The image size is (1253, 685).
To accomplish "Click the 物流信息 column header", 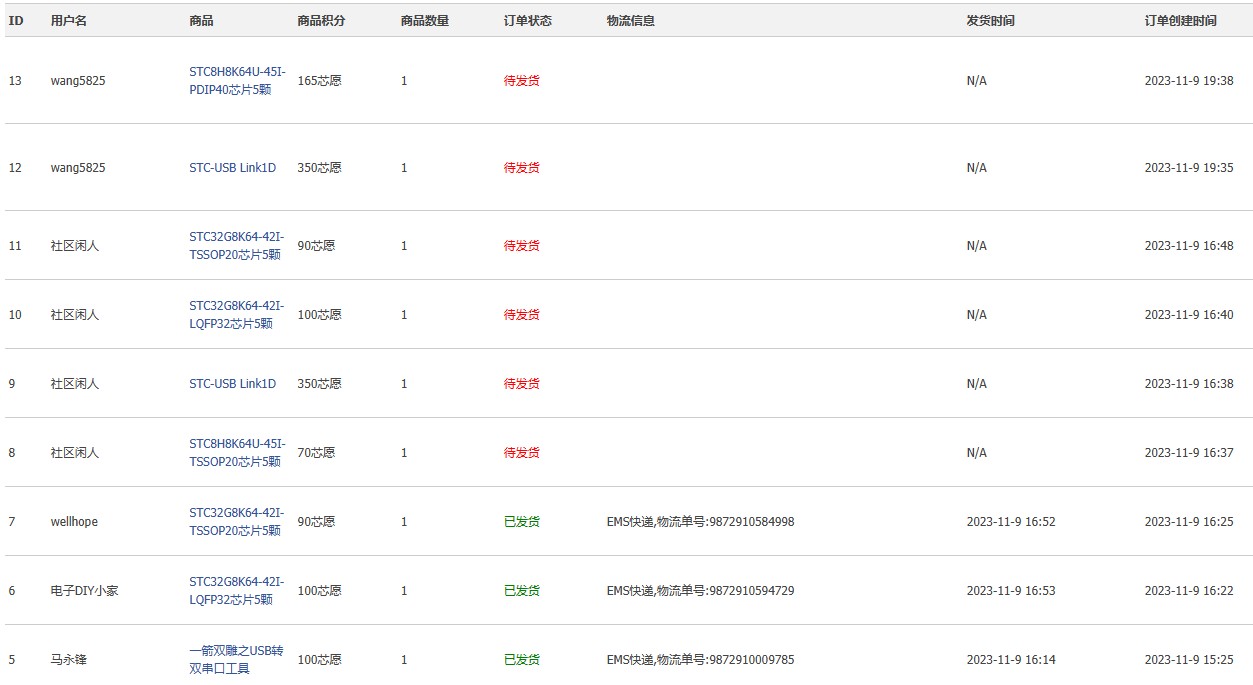I will [630, 21].
